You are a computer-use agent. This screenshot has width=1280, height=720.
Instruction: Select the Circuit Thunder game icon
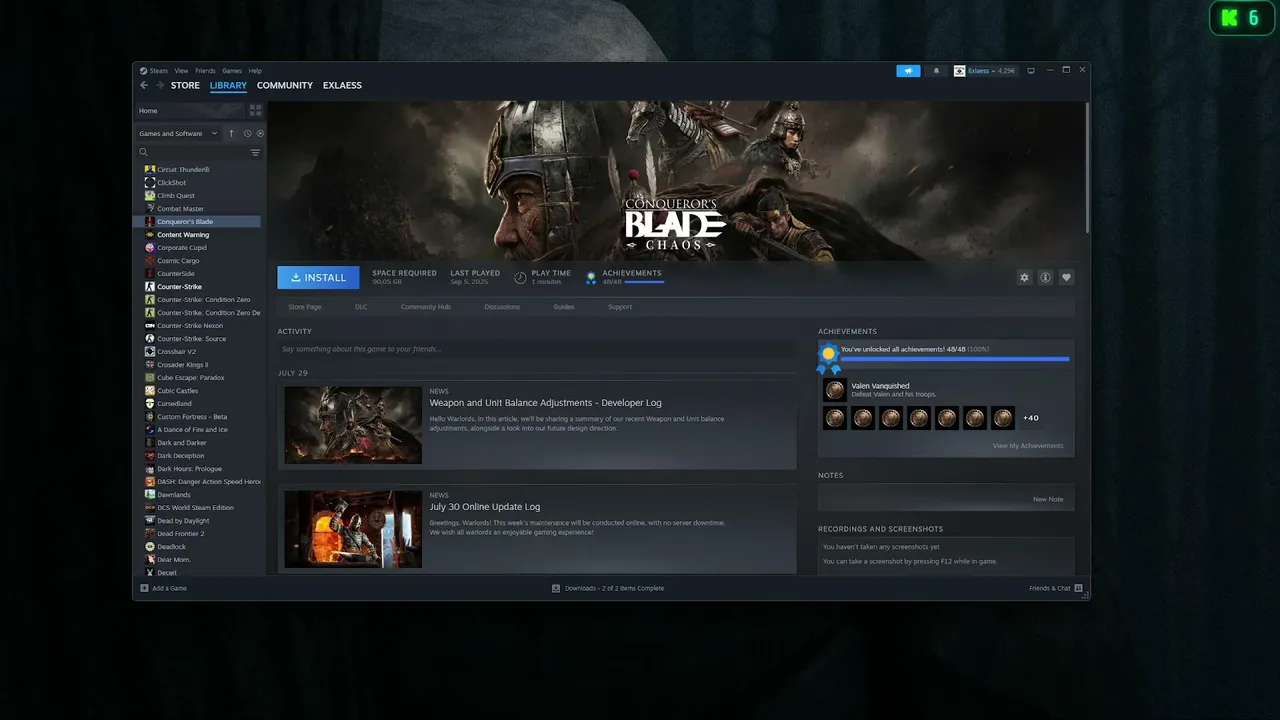pos(149,170)
